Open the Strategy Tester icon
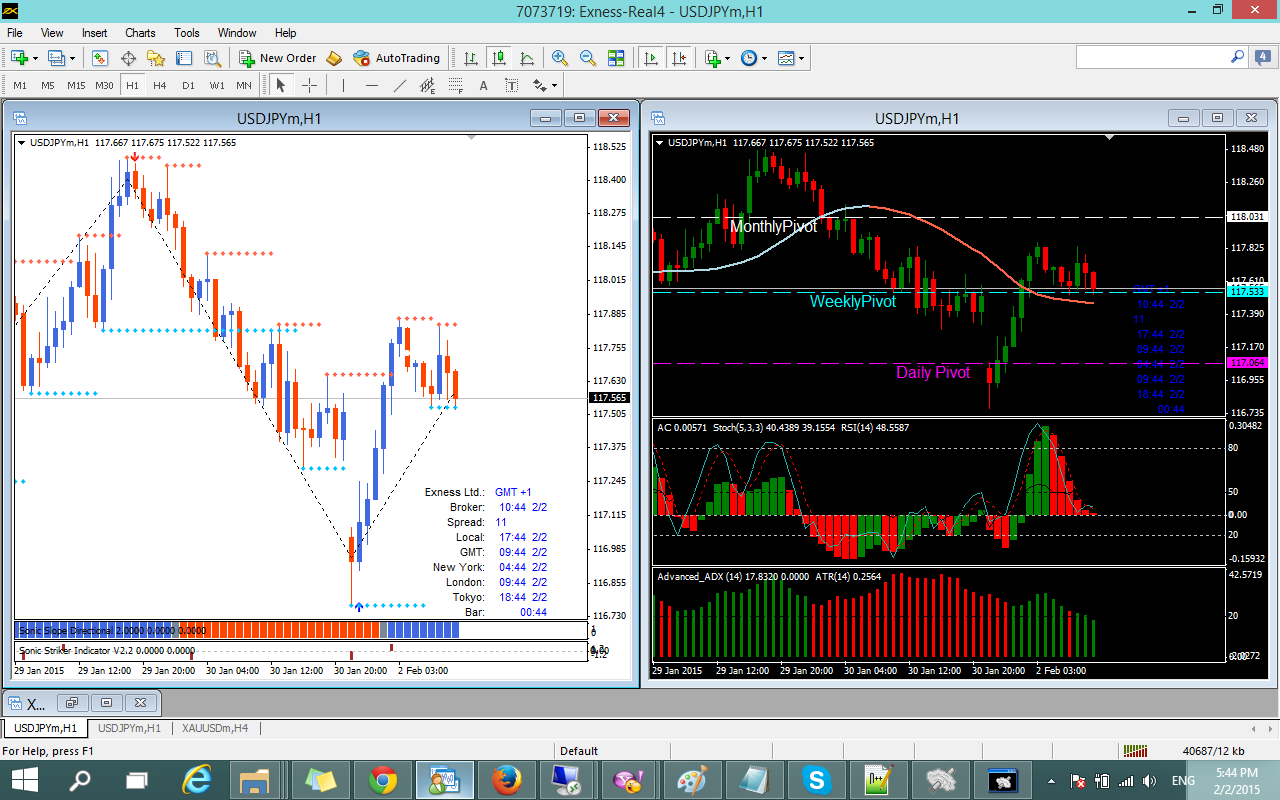This screenshot has width=1280, height=800. coord(212,58)
